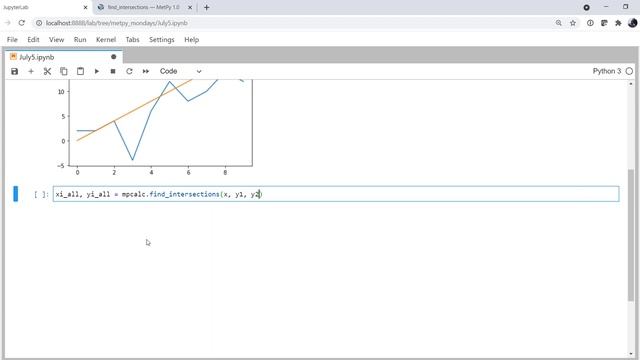The width and height of the screenshot is (640, 360).
Task: Cut selected cells with scissors icon
Action: pyautogui.click(x=47, y=71)
